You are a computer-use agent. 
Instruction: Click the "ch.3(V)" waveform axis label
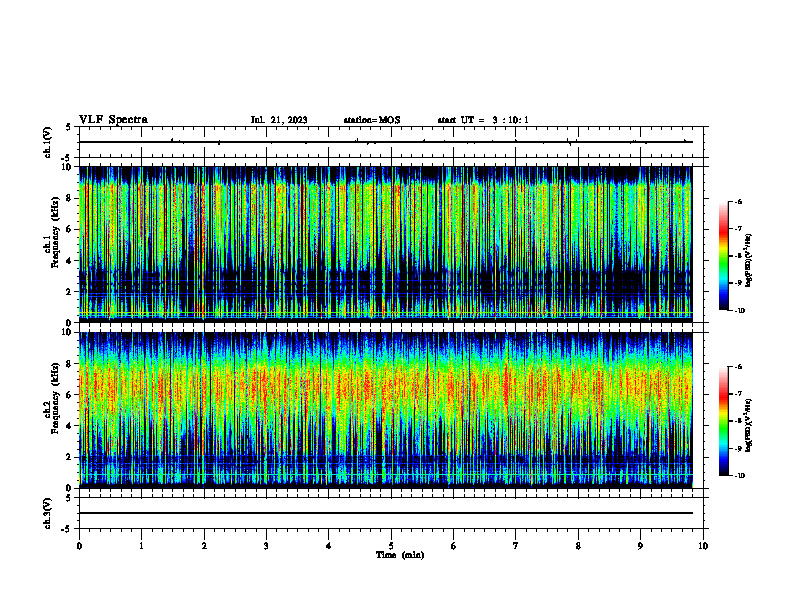pos(48,513)
